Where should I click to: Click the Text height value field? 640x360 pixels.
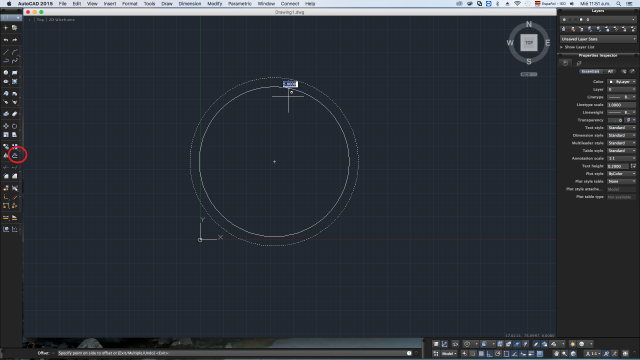618,166
